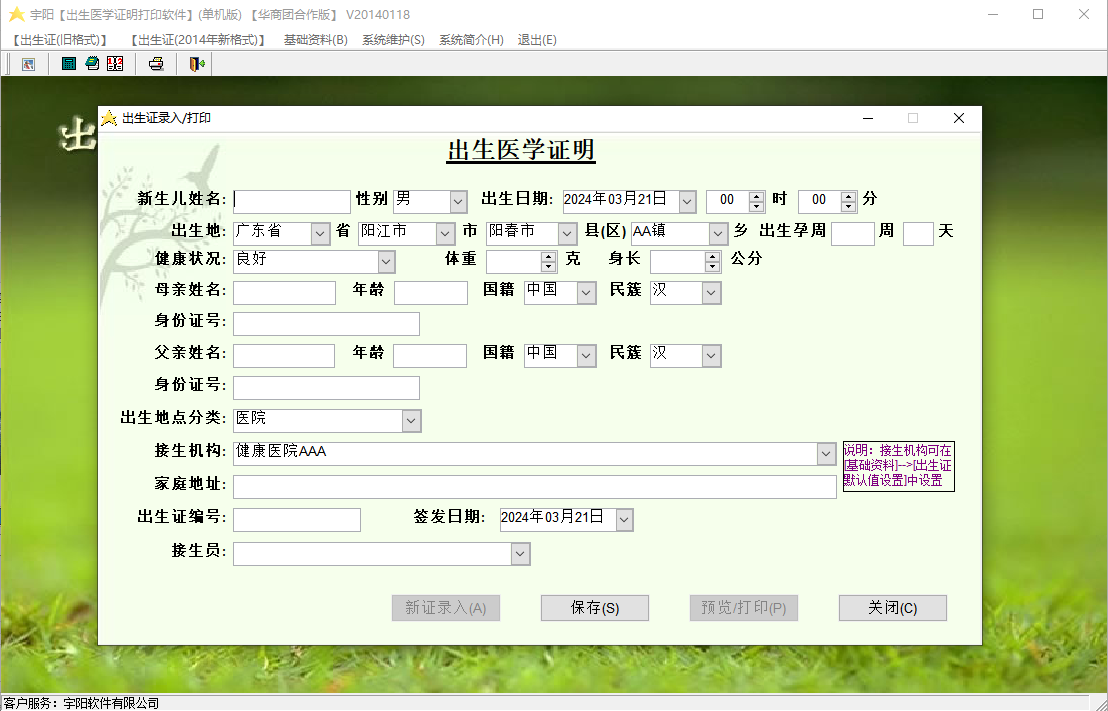1108x711 pixels.
Task: Open the 出生日期 date picker dropdown
Action: 688,201
